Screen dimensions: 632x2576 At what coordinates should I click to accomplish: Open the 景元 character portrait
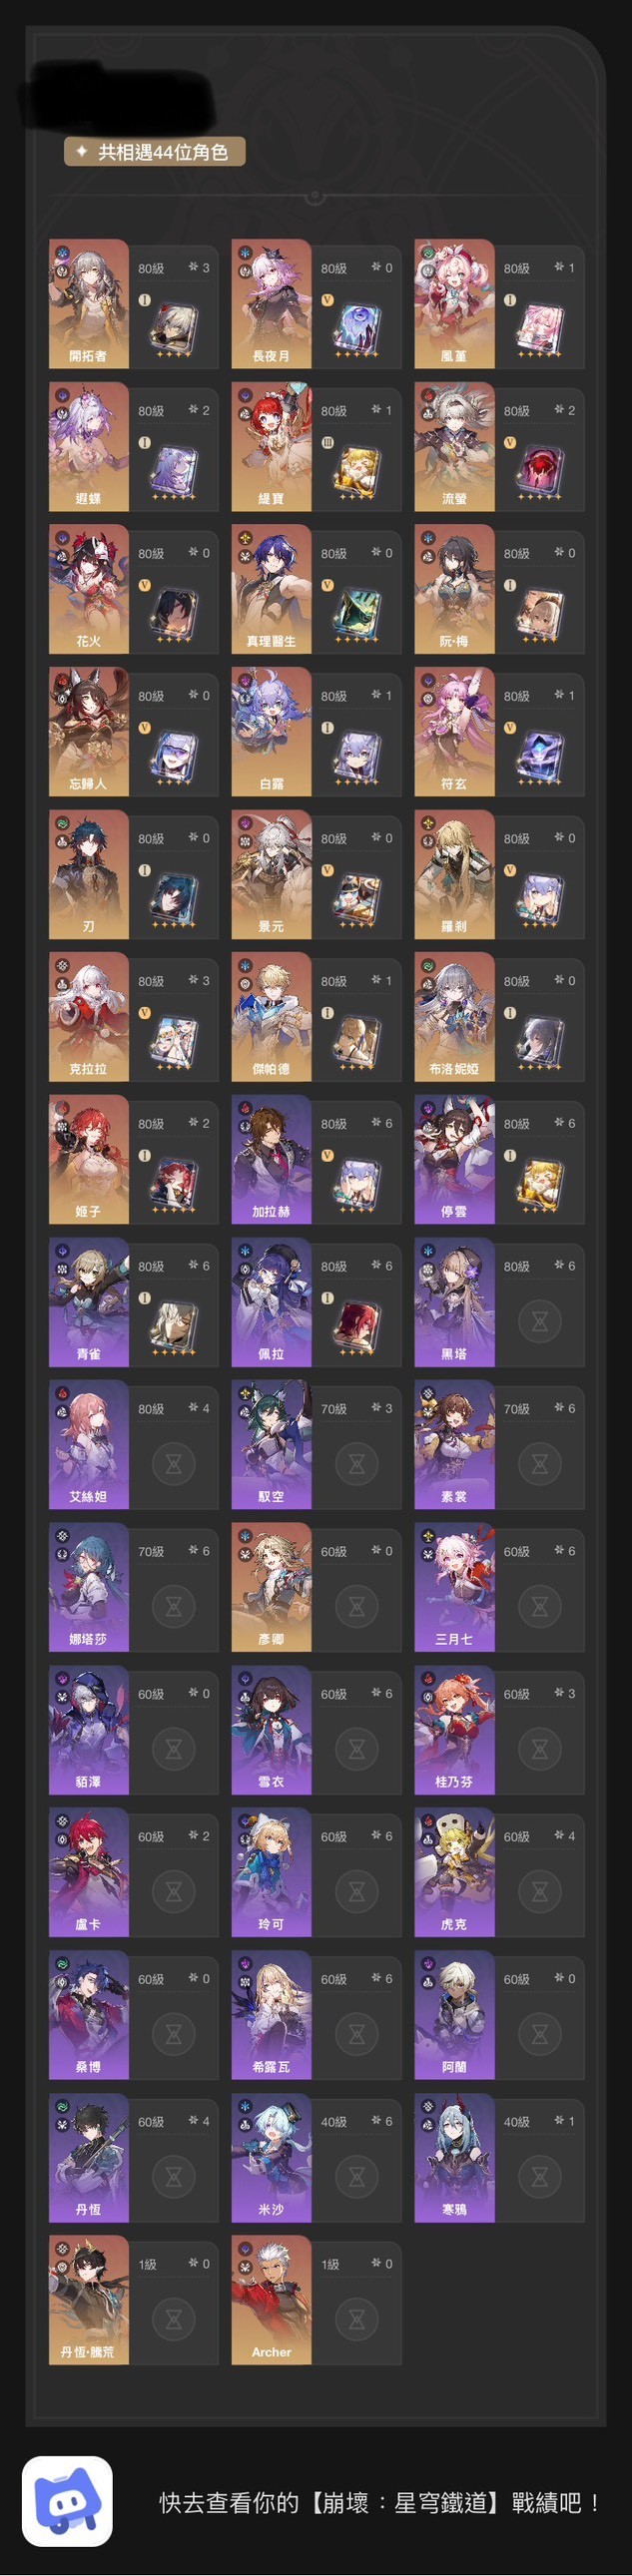tap(271, 874)
